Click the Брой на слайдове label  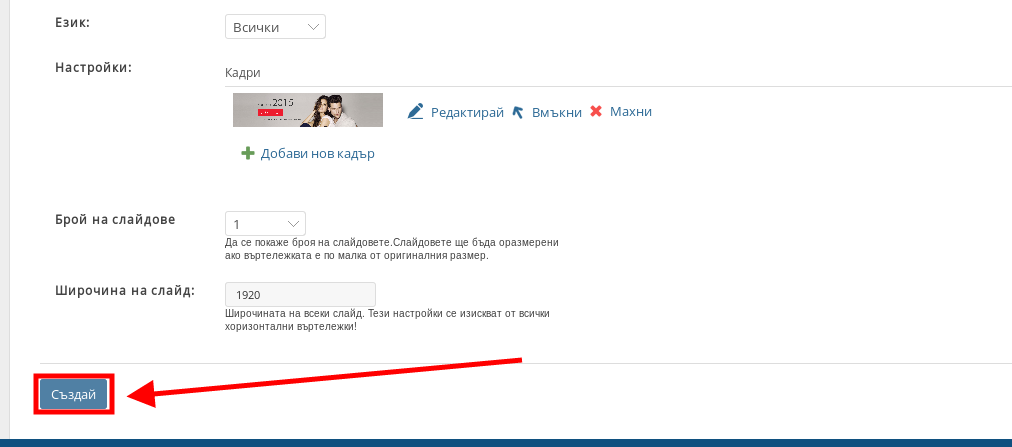point(115,219)
